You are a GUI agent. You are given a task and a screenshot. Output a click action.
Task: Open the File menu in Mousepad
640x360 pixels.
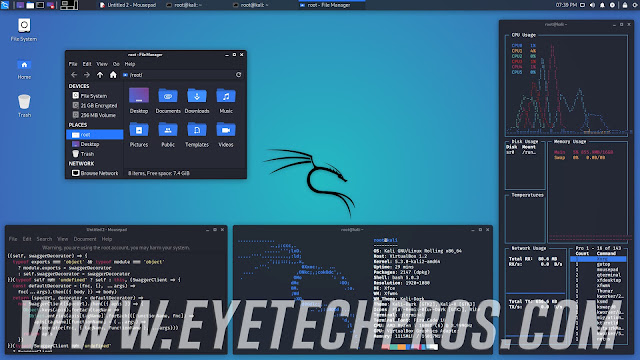point(13,239)
